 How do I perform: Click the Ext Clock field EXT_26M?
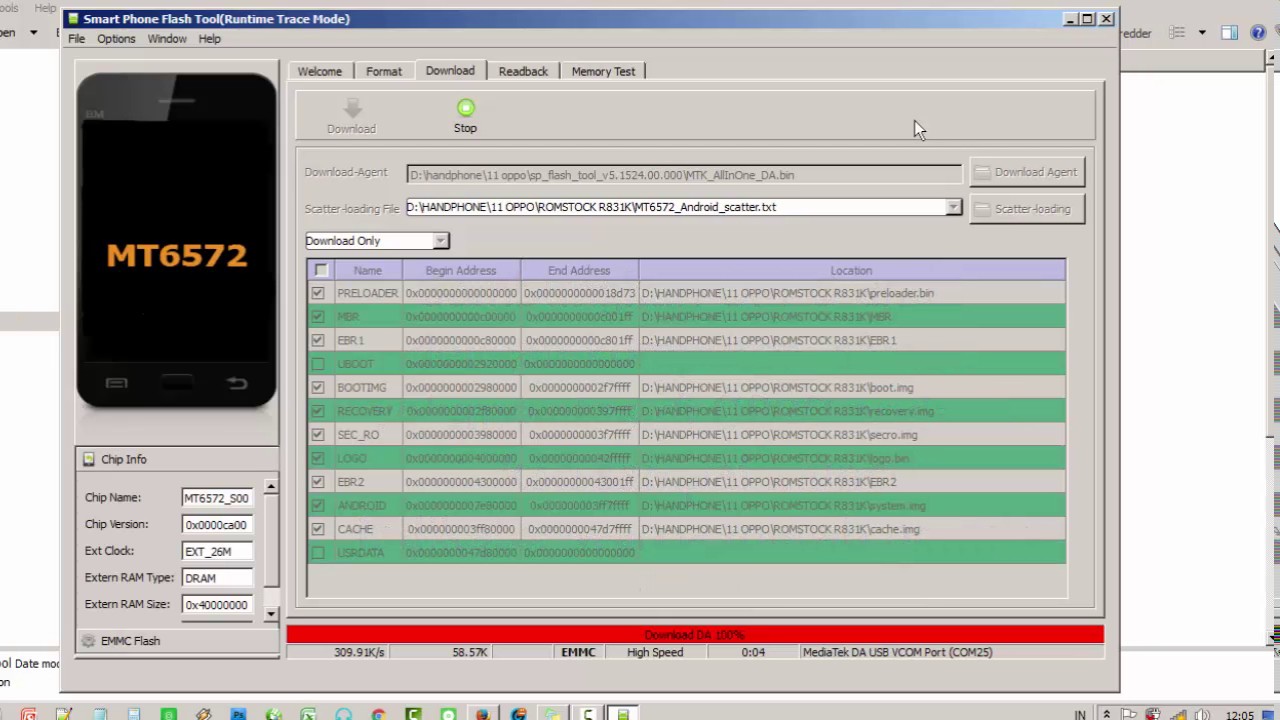click(x=216, y=551)
